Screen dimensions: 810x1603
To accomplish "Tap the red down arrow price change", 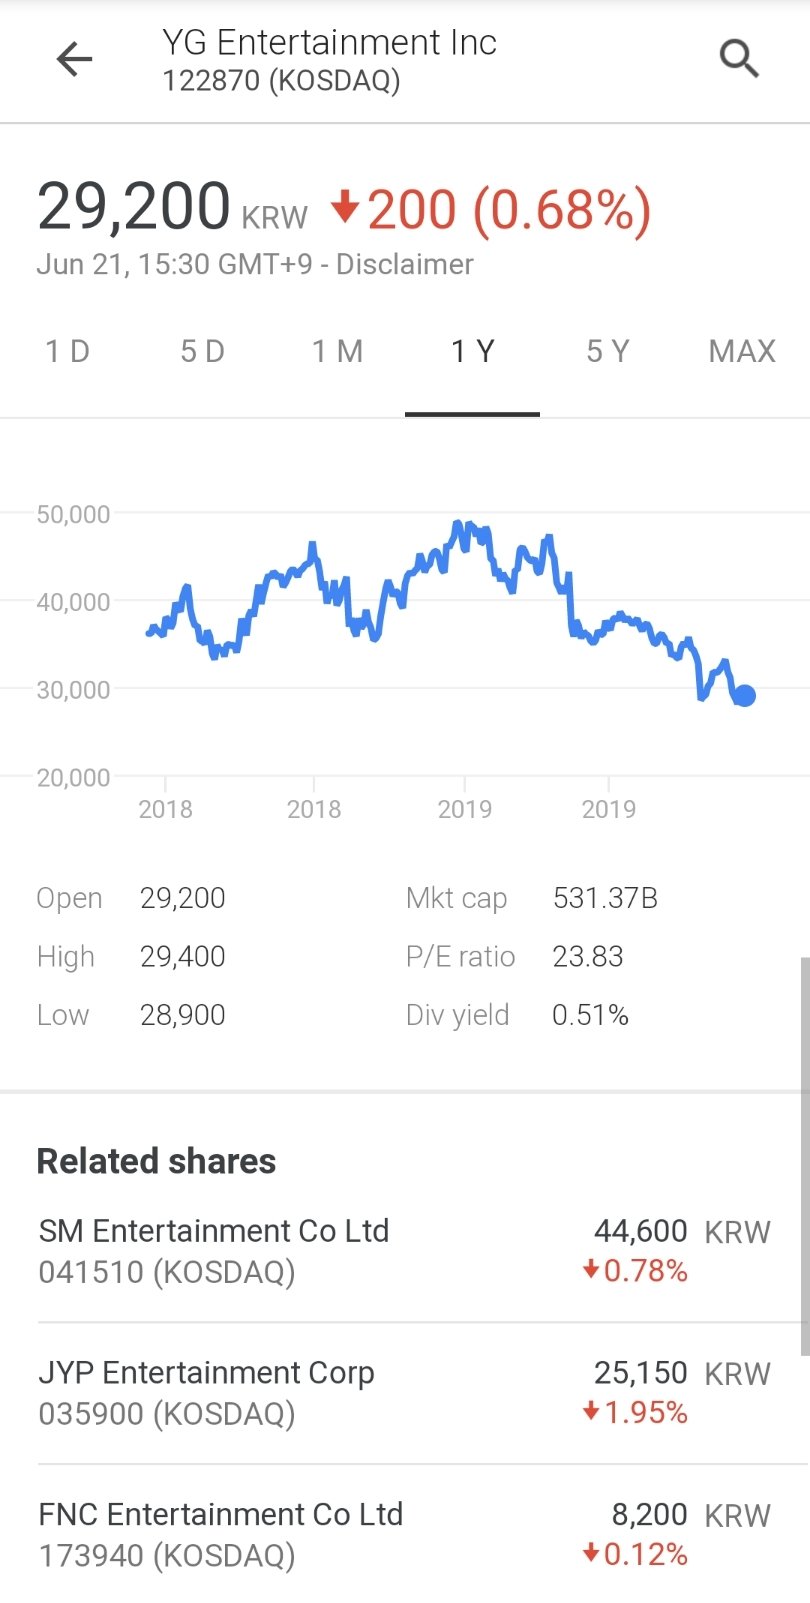I will click(x=345, y=207).
